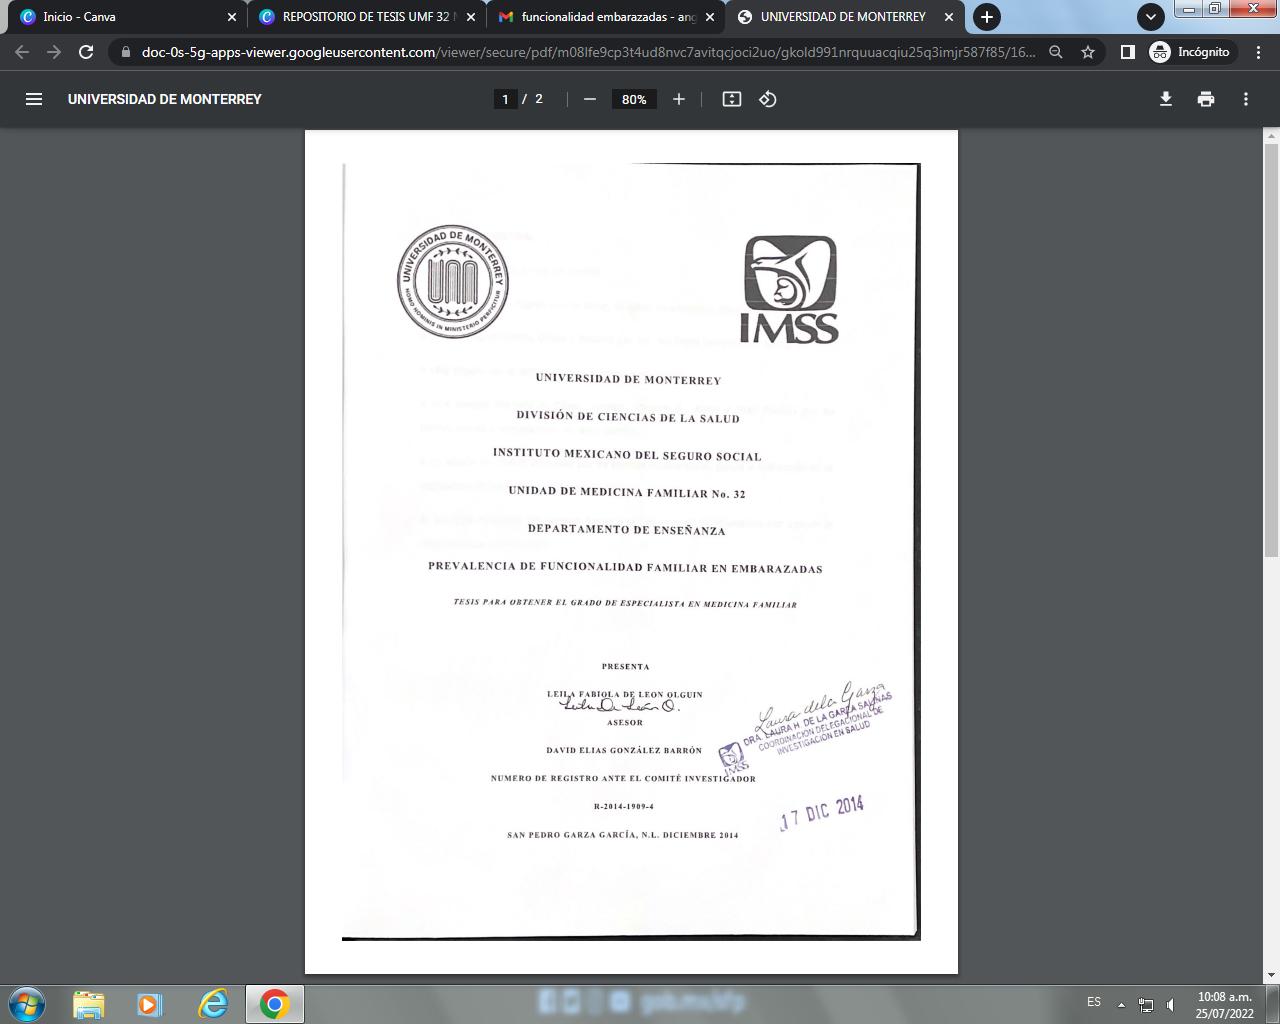Click the text DEPARTAMENTO DE ENSEÑANZA

pos(627,529)
